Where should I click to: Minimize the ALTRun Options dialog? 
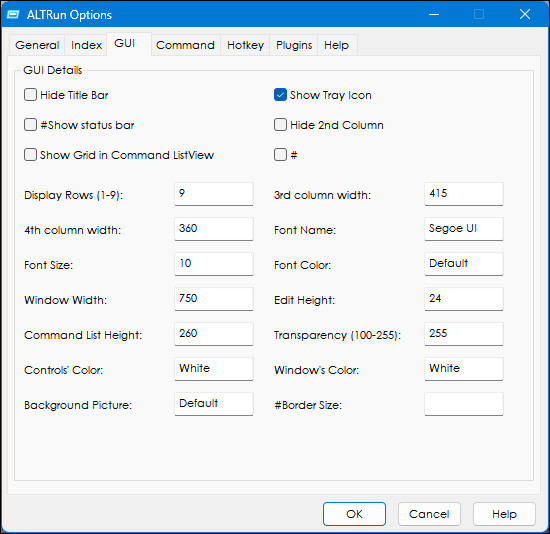point(434,14)
